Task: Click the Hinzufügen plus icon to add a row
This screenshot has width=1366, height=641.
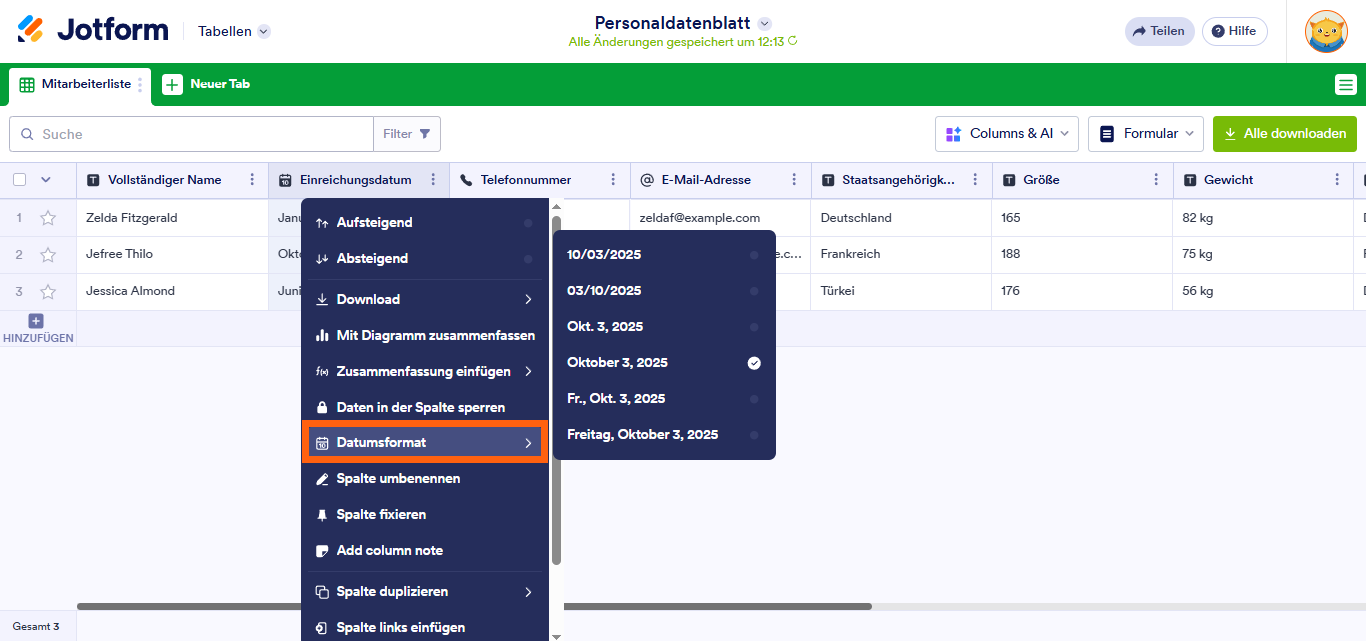Action: click(35, 320)
